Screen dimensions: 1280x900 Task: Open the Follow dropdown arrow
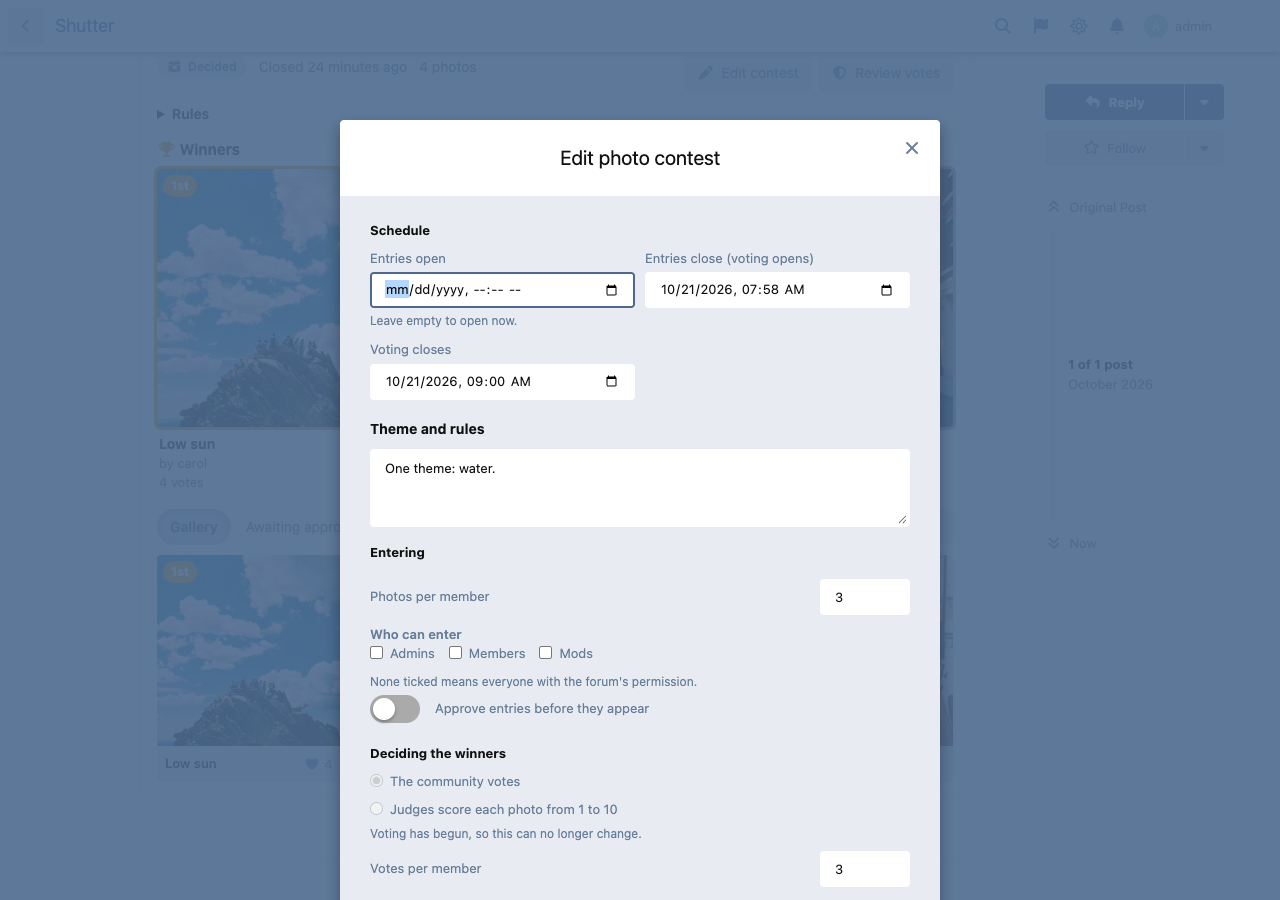tap(1204, 148)
